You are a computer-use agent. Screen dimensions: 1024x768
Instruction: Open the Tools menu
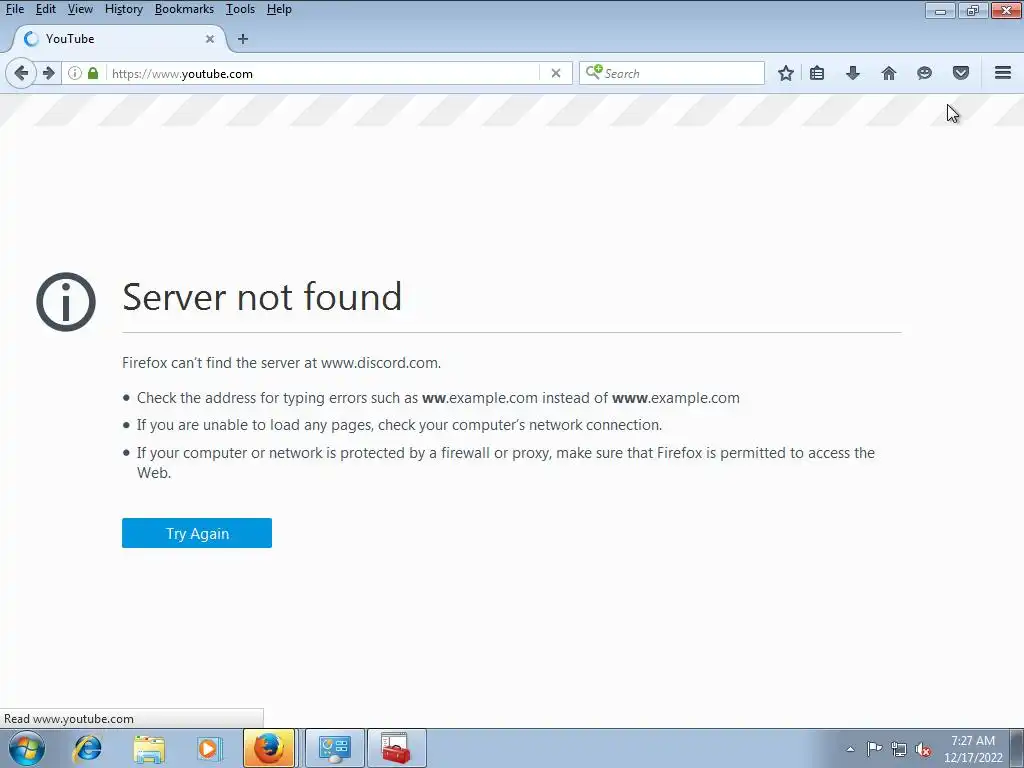pyautogui.click(x=240, y=9)
